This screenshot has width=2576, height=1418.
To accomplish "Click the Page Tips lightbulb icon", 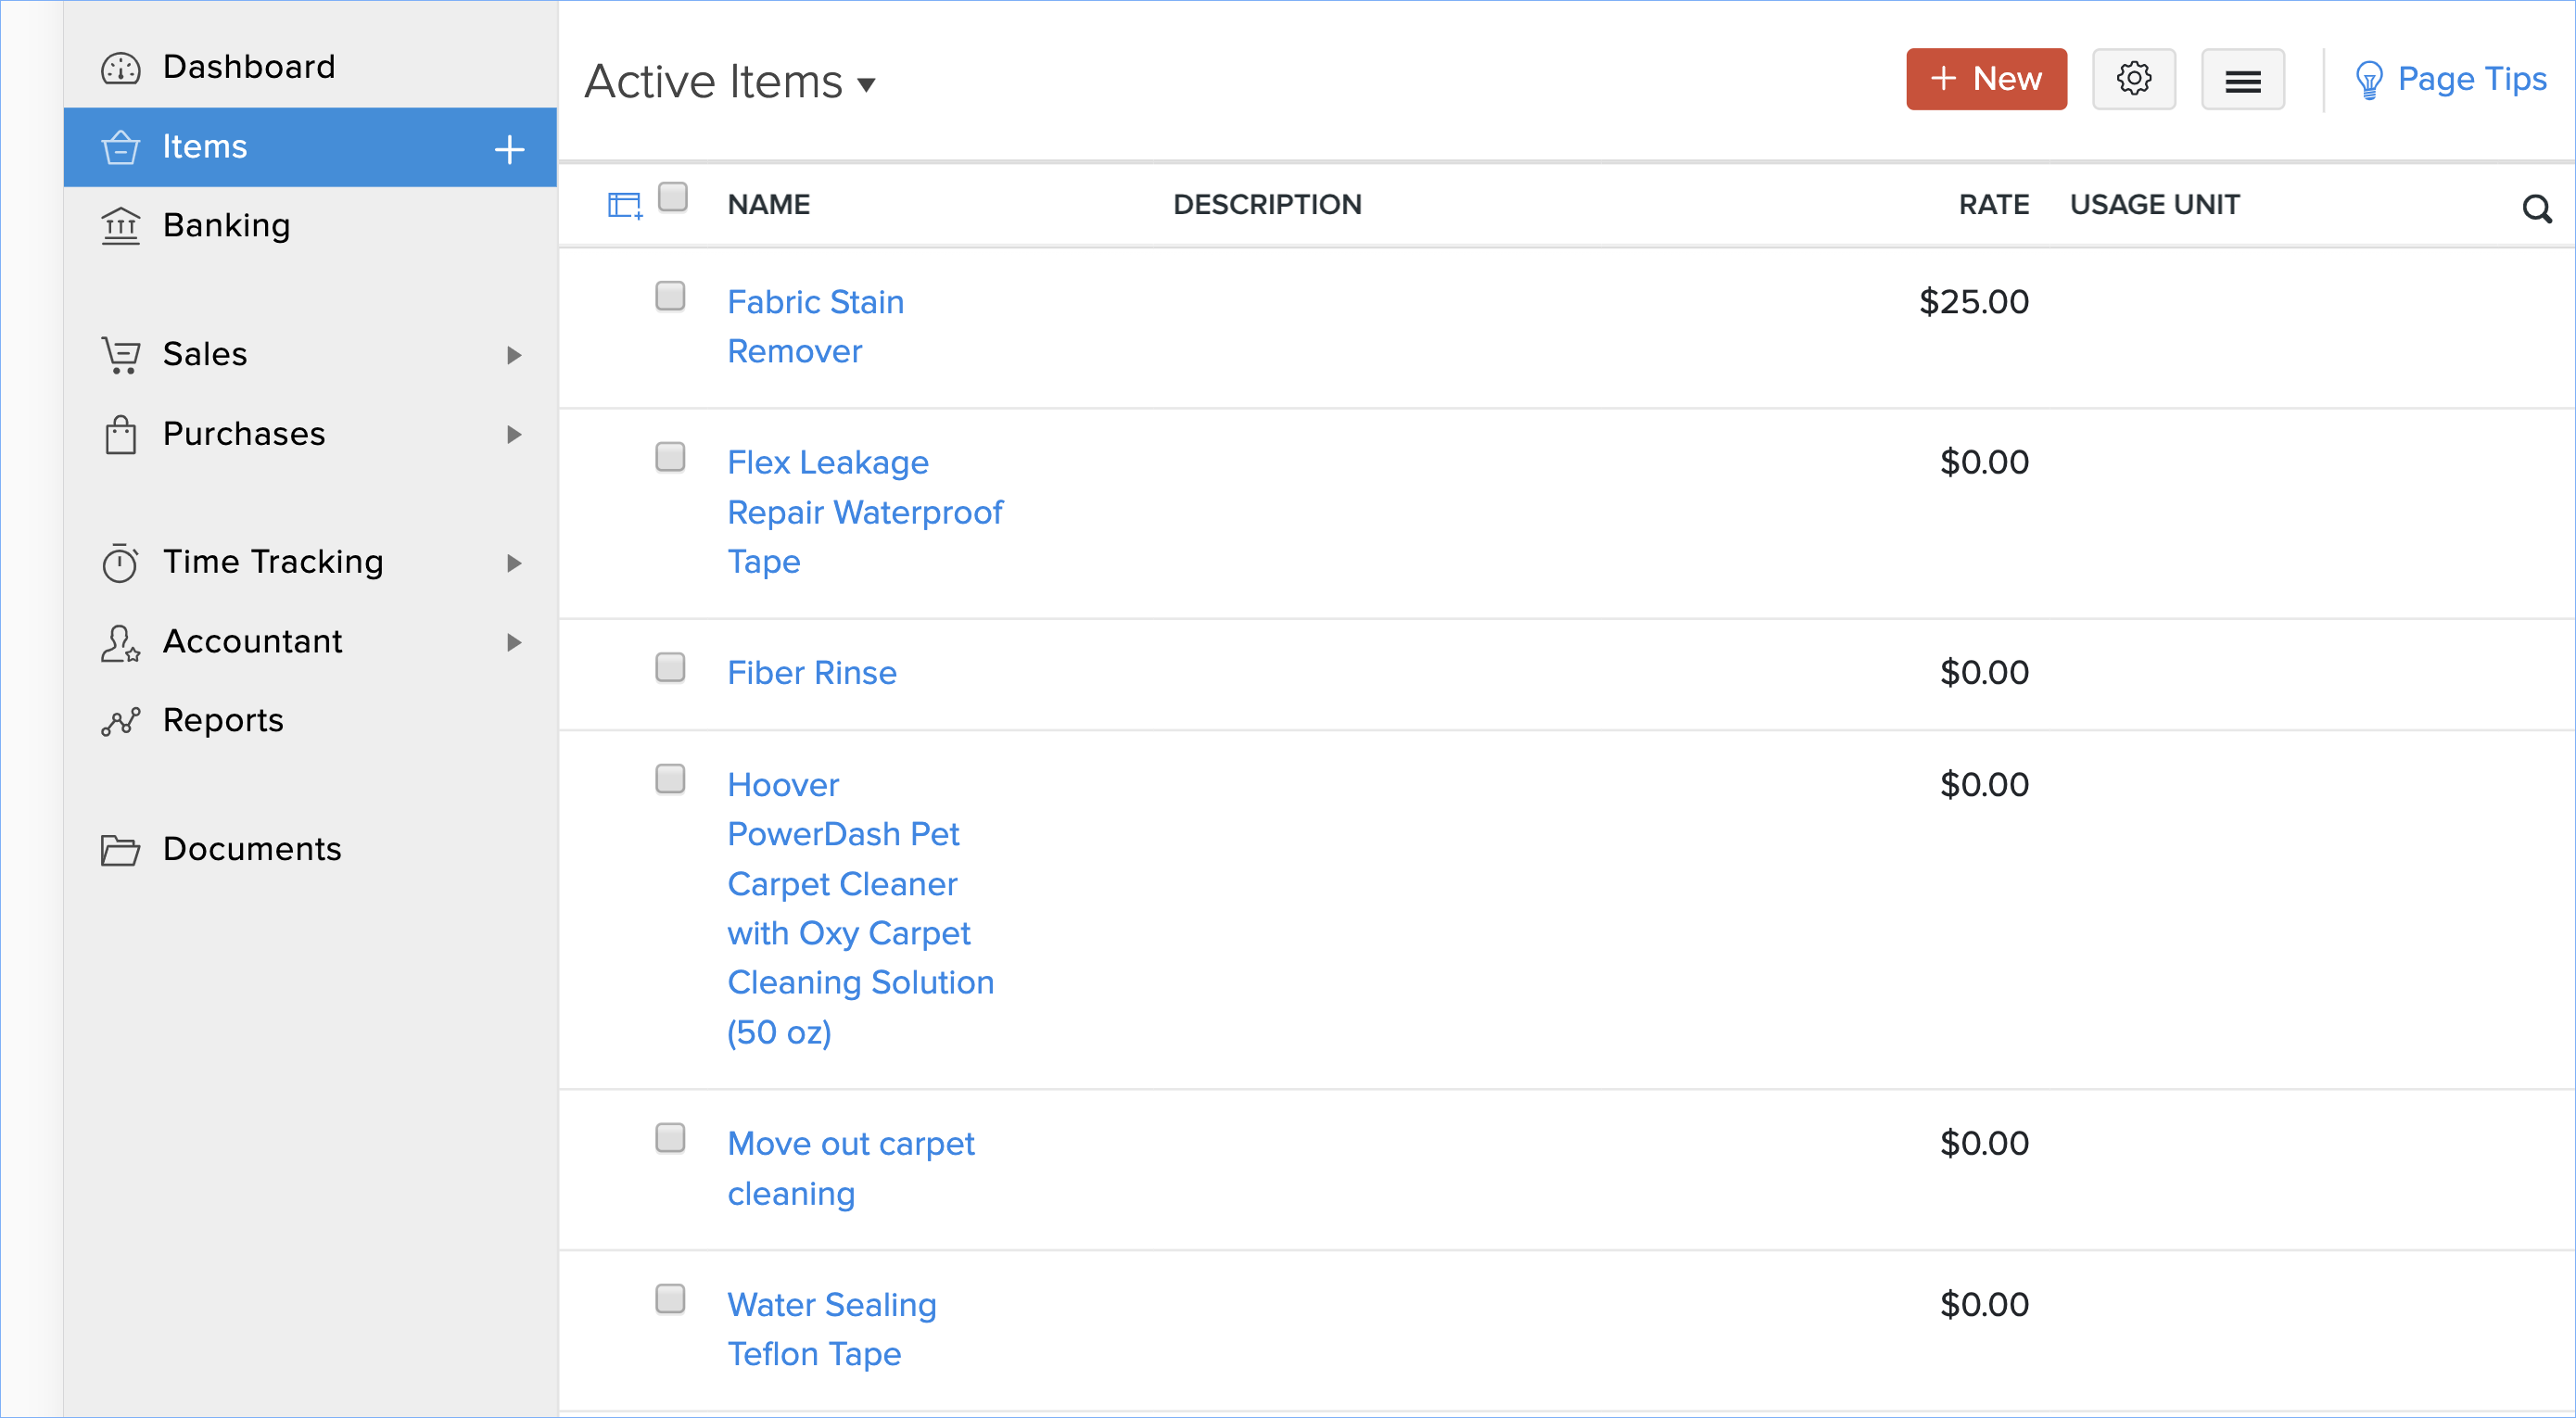I will tap(2368, 80).
